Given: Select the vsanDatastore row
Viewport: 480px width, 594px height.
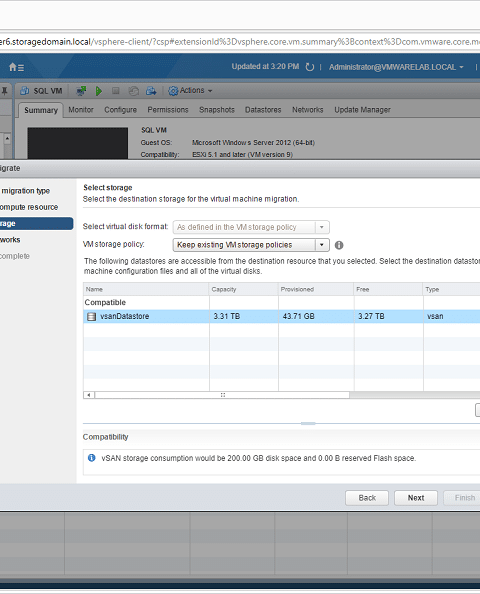Looking at the screenshot, I should pos(281,316).
